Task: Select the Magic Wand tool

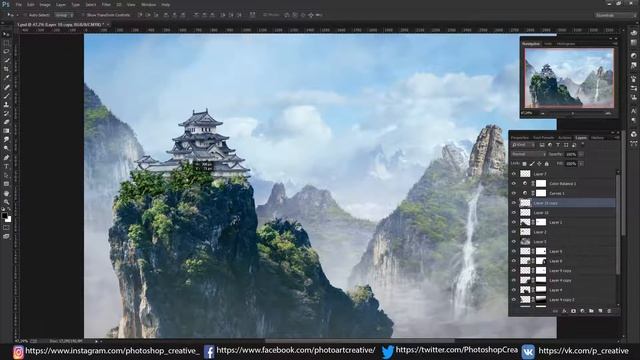Action: [6, 60]
